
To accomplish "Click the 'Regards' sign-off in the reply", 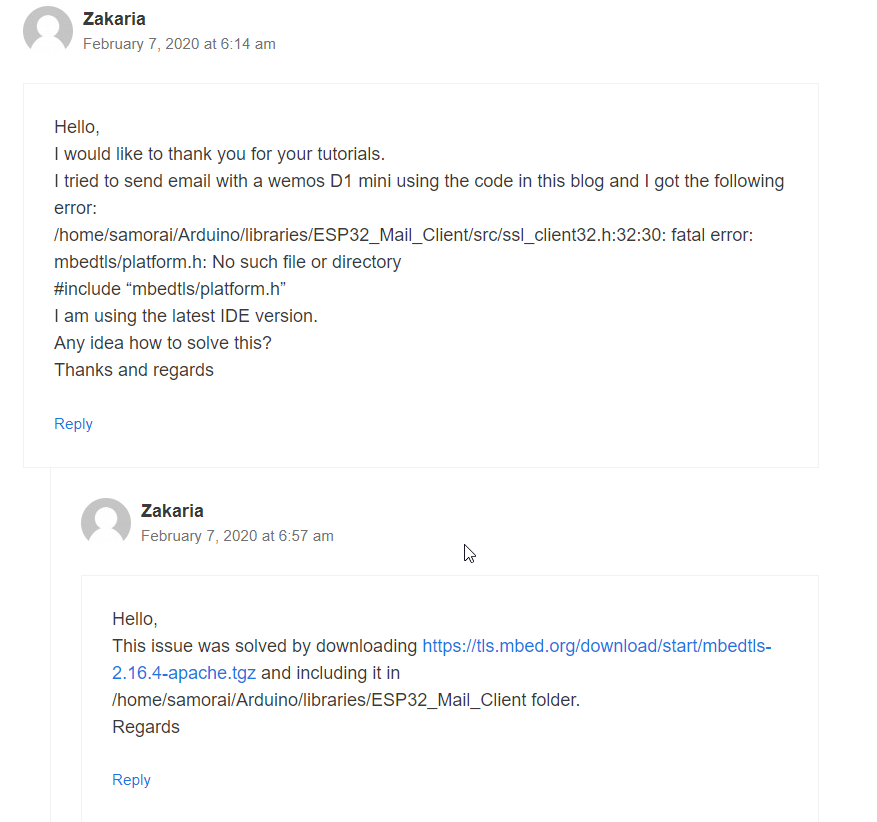I will pos(145,727).
